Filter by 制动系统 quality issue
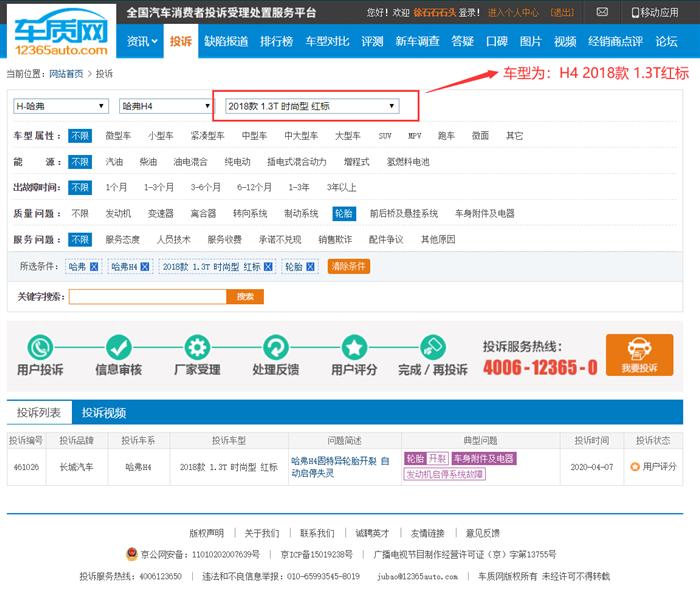The image size is (700, 590). tap(301, 213)
